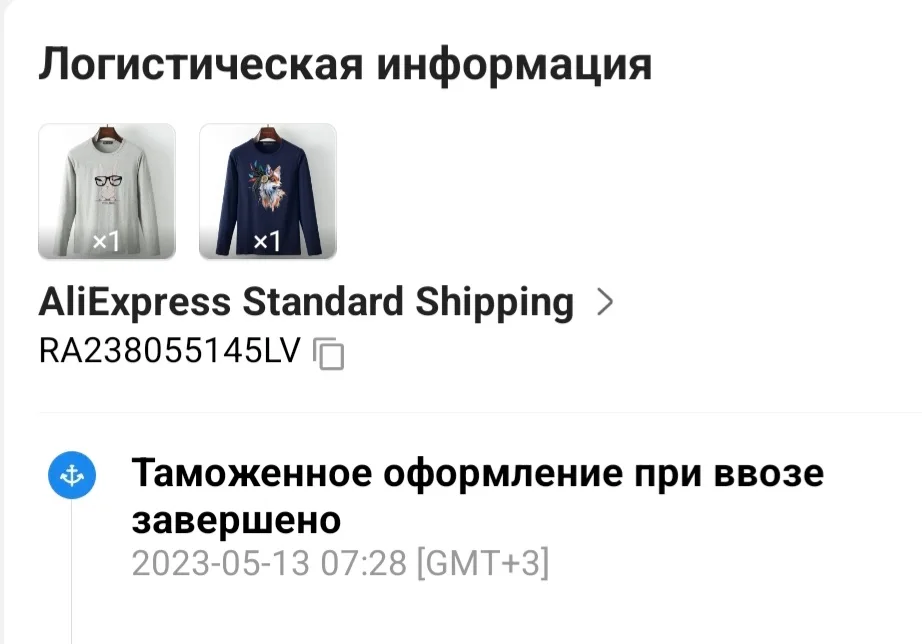The width and height of the screenshot is (922, 644).
Task: Click the word завершено in the status
Action: [x=236, y=521]
